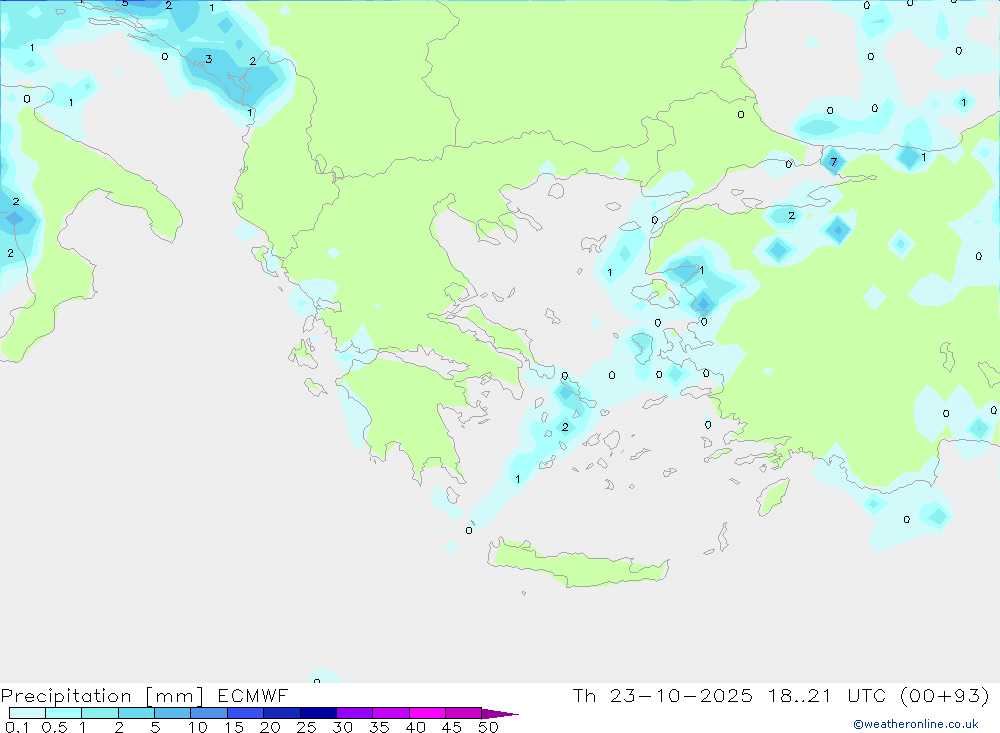The height and width of the screenshot is (733, 1000).
Task: Select the 35–40 mm purple legend swatch
Action: coord(391,713)
